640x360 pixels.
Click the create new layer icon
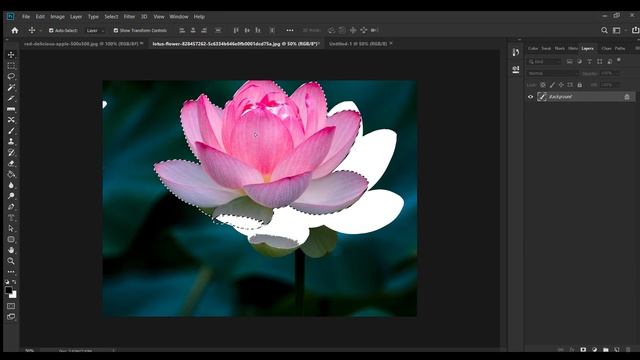pos(617,350)
